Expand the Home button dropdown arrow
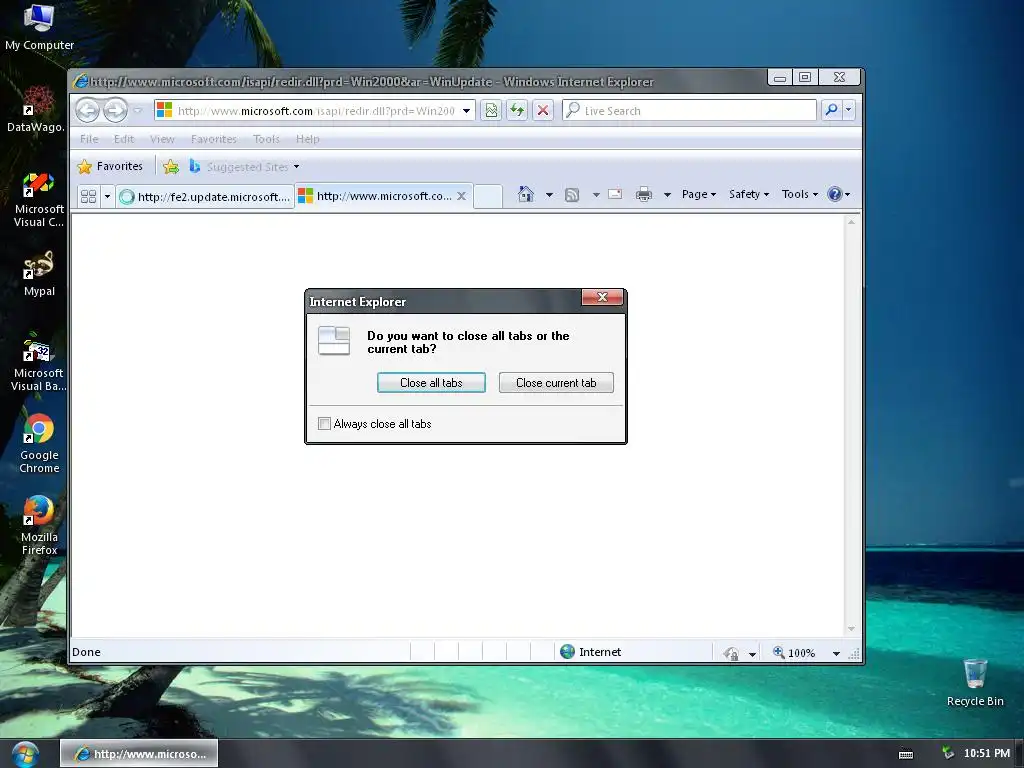This screenshot has width=1024, height=768. [549, 195]
